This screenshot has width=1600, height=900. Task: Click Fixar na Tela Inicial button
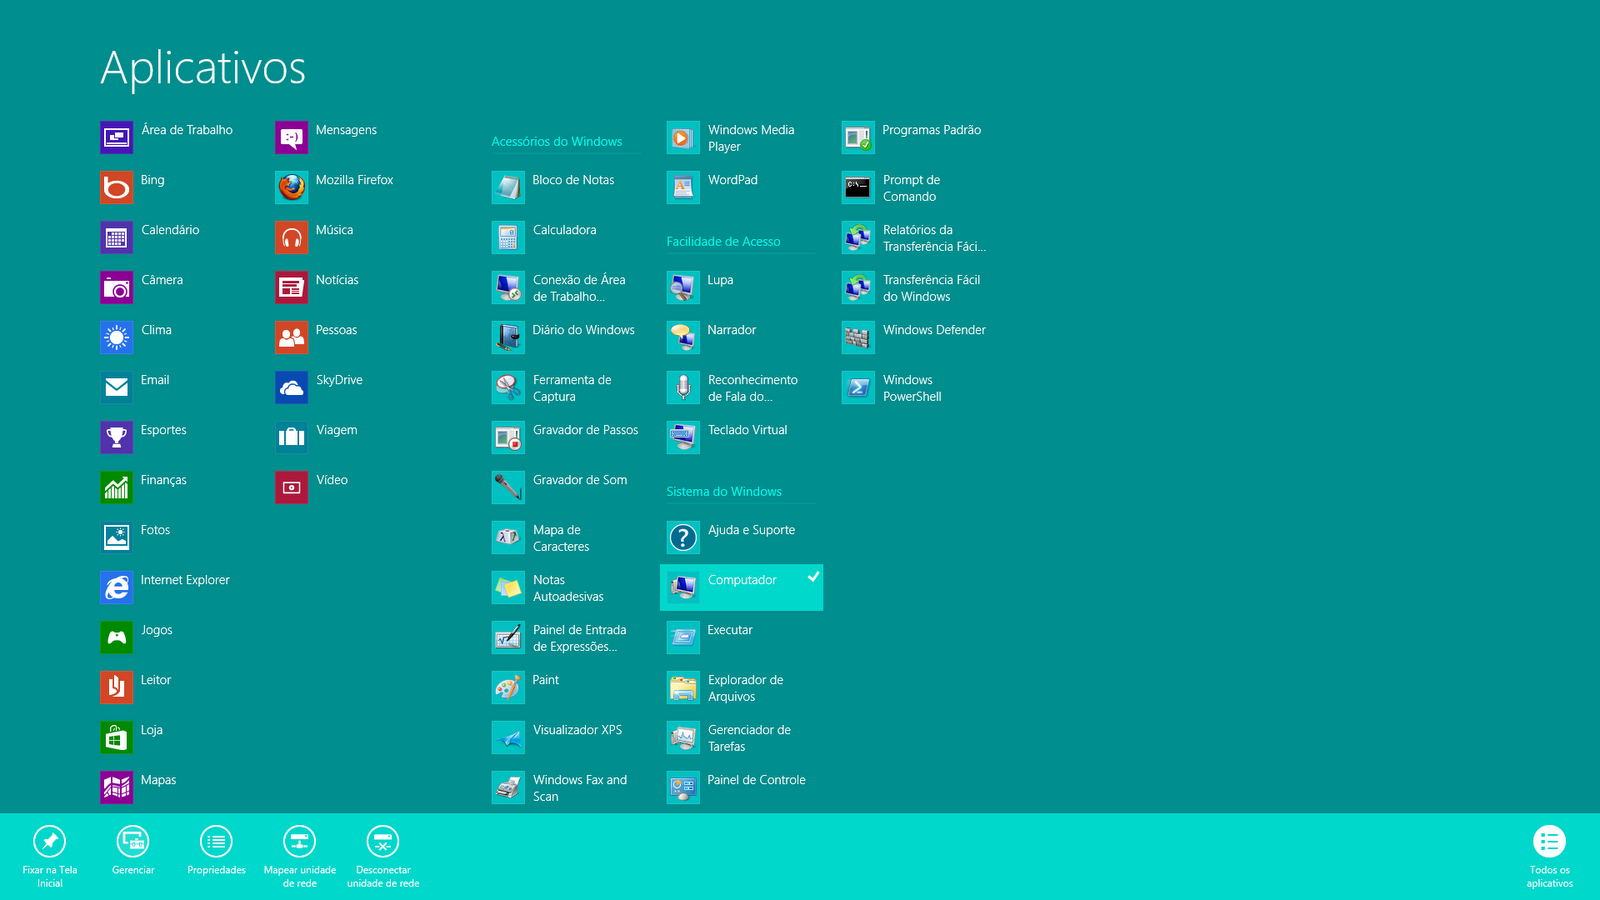click(50, 856)
